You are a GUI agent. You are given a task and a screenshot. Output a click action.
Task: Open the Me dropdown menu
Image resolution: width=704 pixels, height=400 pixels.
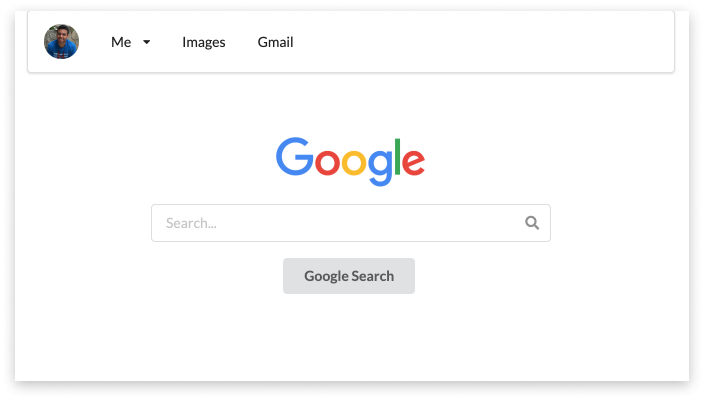(131, 42)
